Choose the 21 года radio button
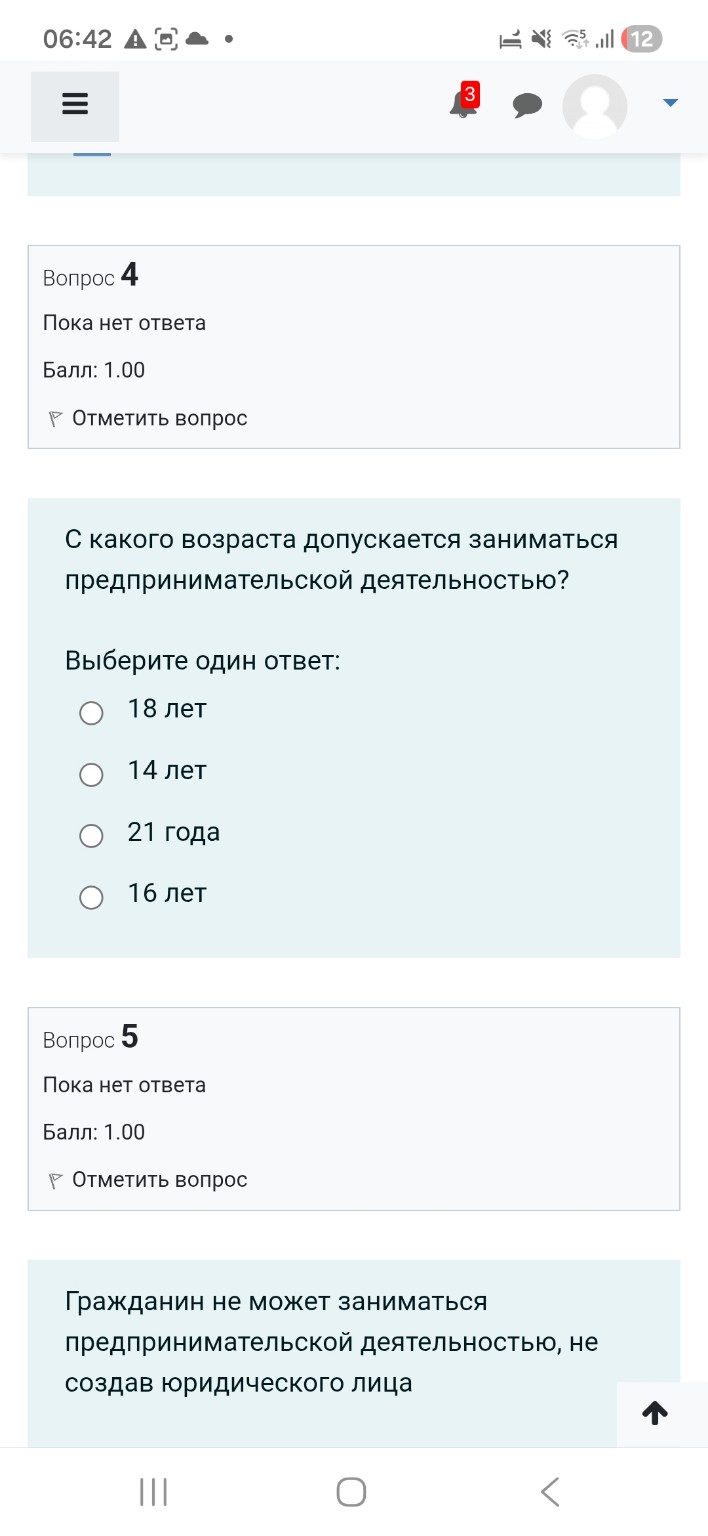The image size is (708, 1536). pos(91,835)
